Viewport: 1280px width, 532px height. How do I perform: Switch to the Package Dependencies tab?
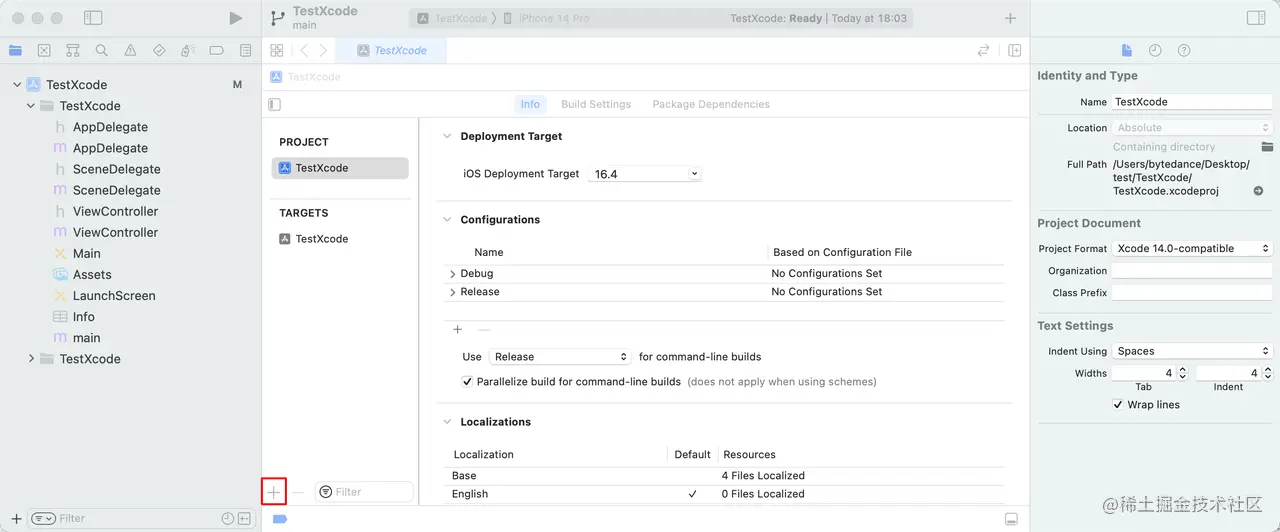[x=711, y=104]
